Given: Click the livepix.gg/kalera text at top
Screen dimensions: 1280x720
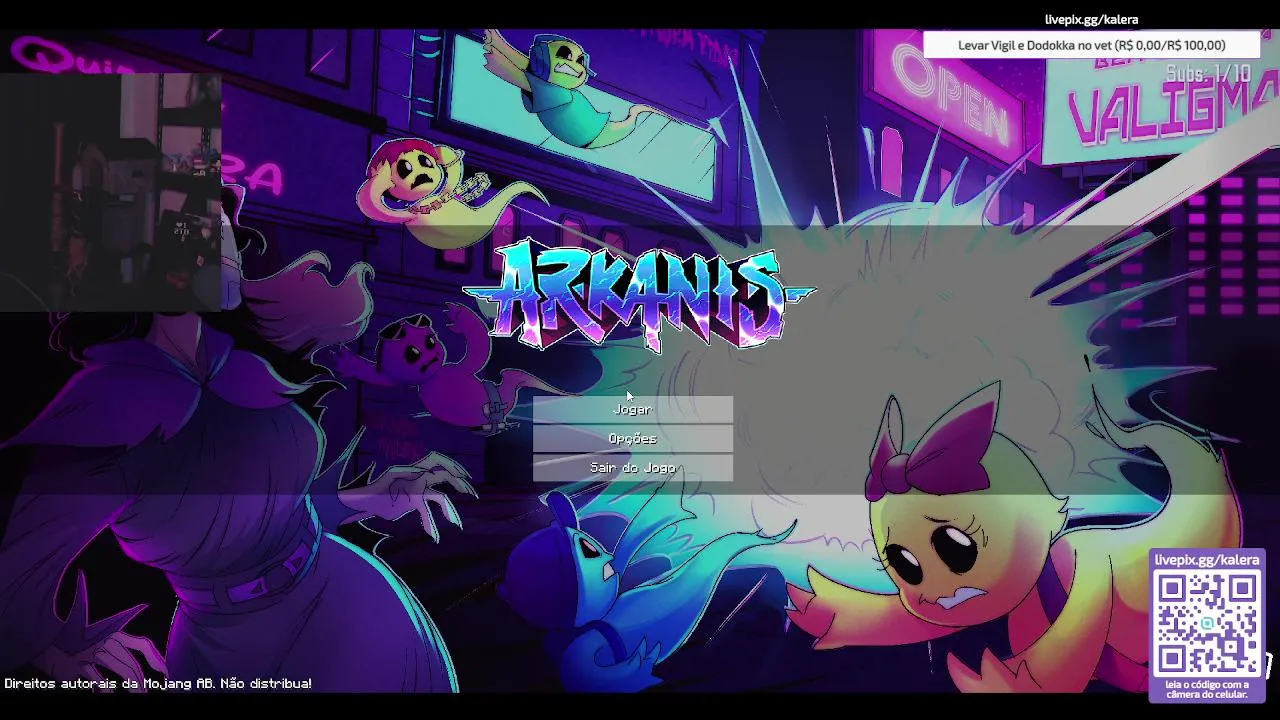Looking at the screenshot, I should click(x=1091, y=19).
